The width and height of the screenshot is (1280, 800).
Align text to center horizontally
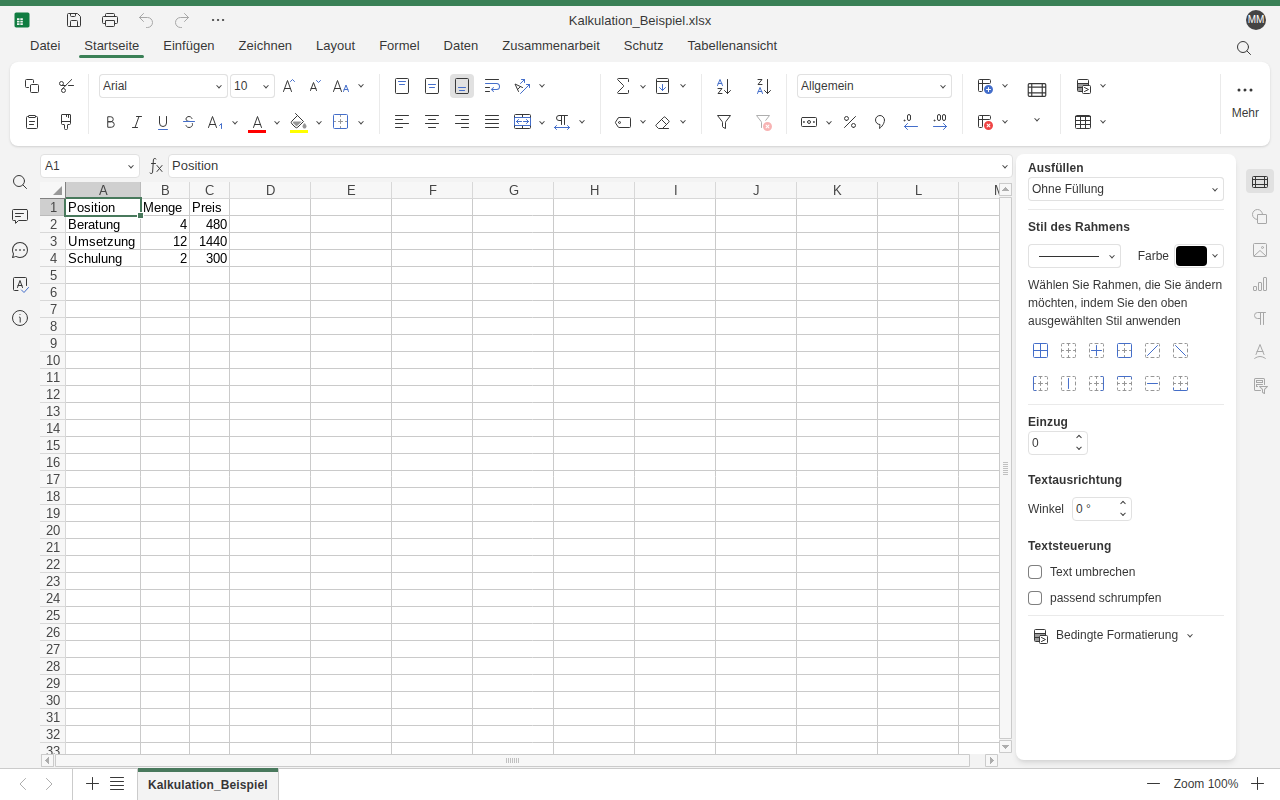432,122
